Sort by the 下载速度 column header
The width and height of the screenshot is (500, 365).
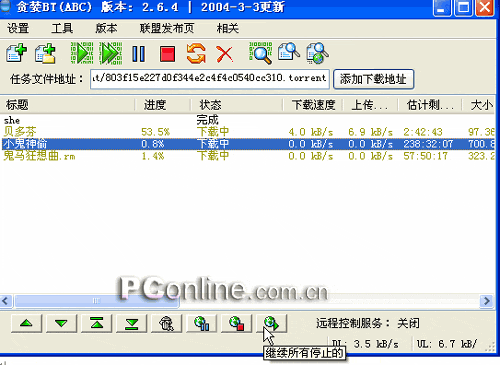click(313, 105)
